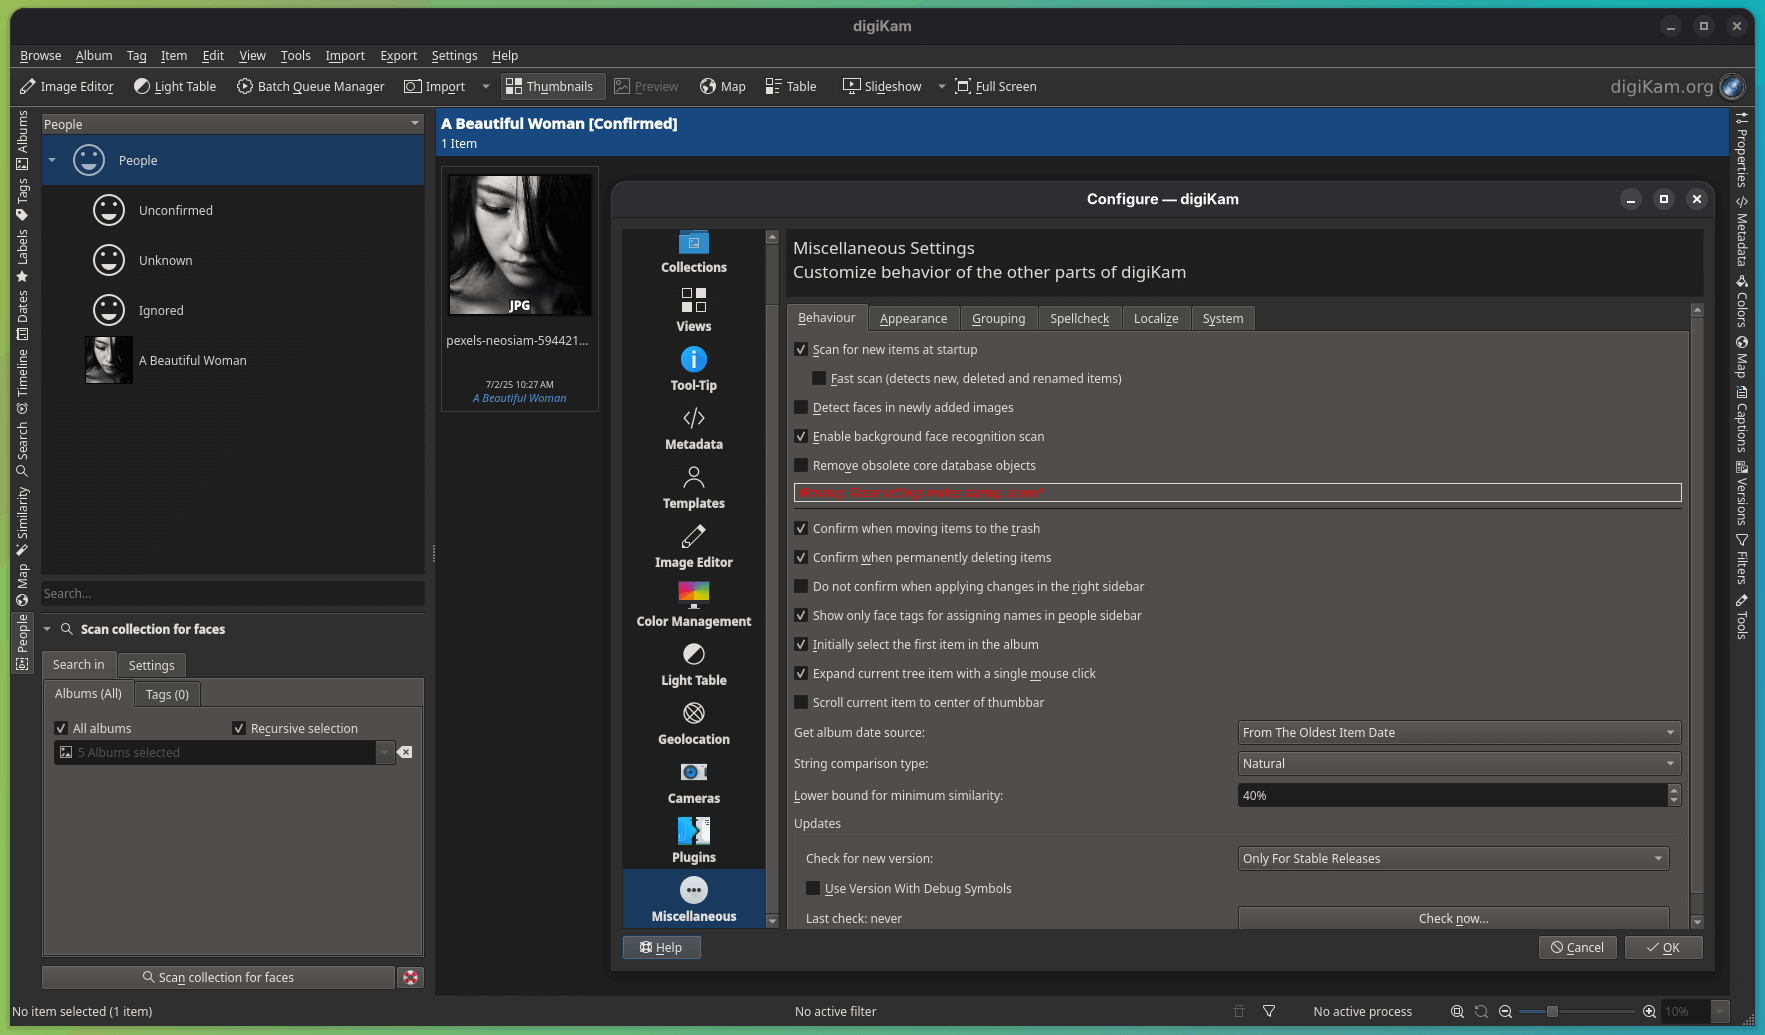
Task: Collapse the People tree in the sidebar
Action: click(51, 159)
